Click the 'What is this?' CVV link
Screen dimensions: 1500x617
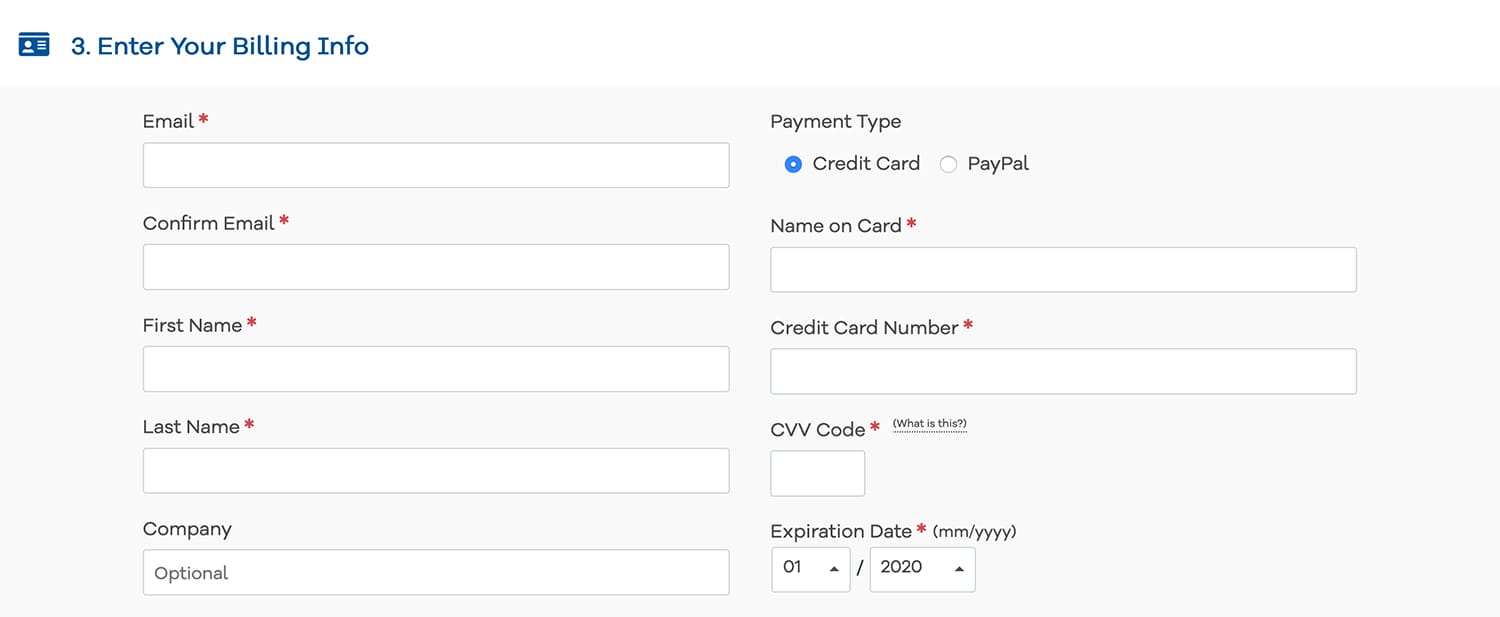929,424
